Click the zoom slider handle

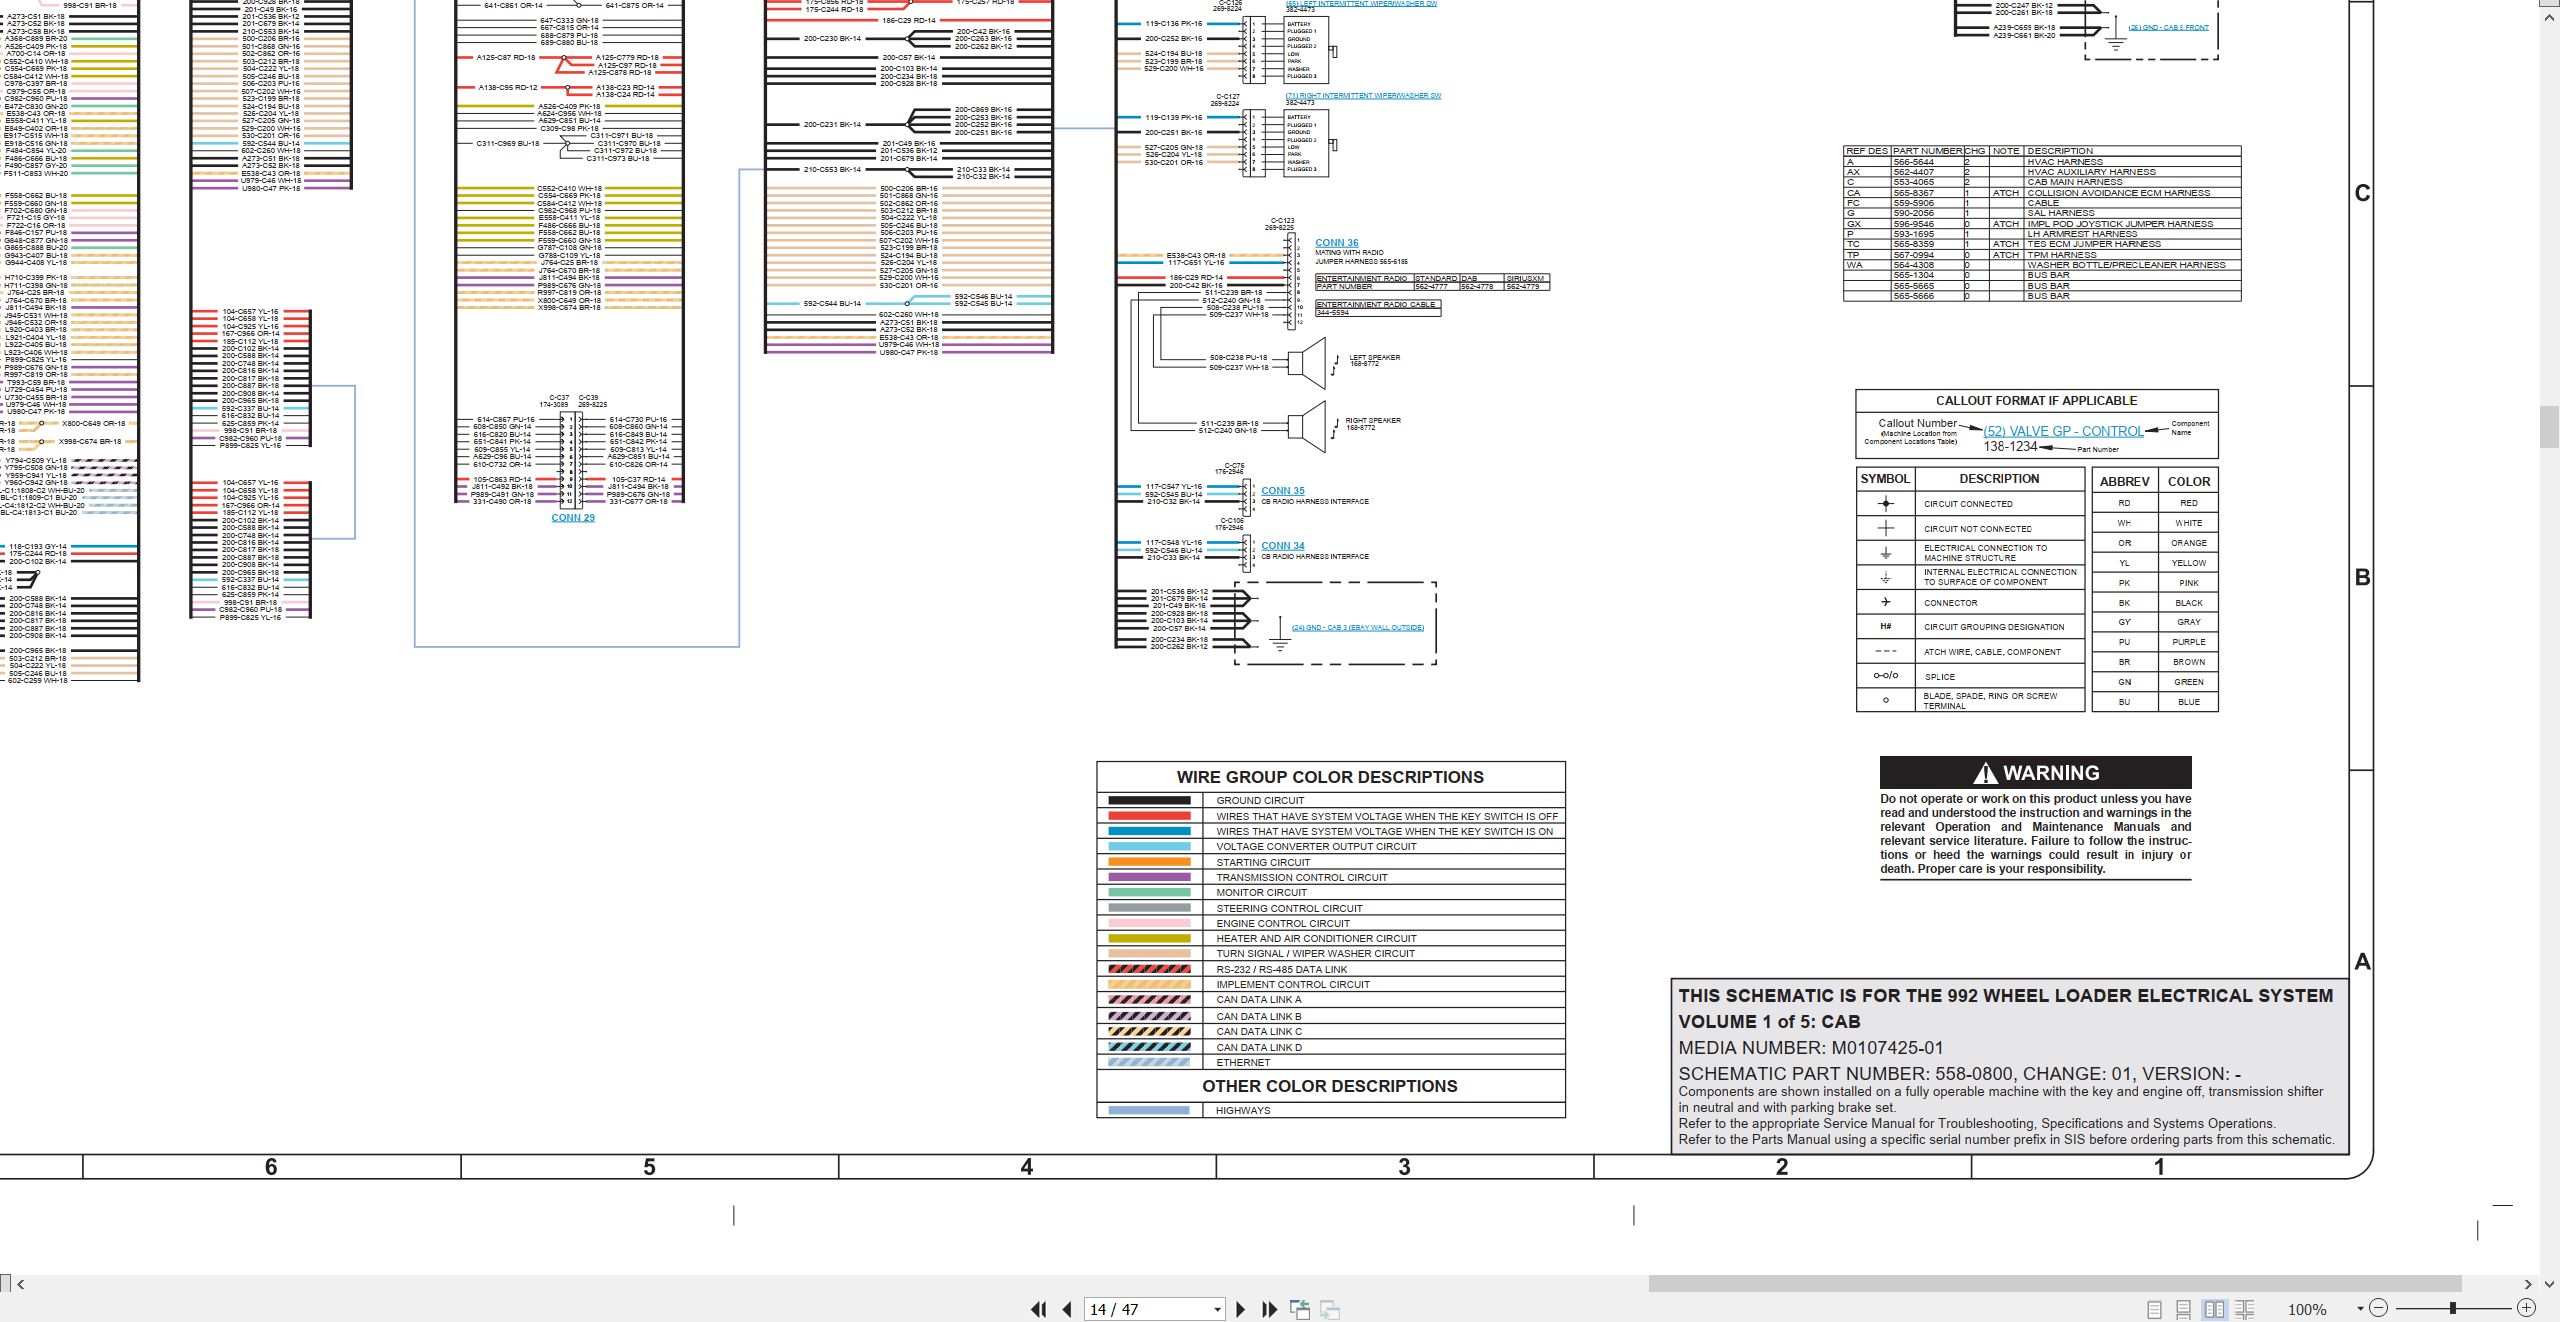(2453, 1308)
